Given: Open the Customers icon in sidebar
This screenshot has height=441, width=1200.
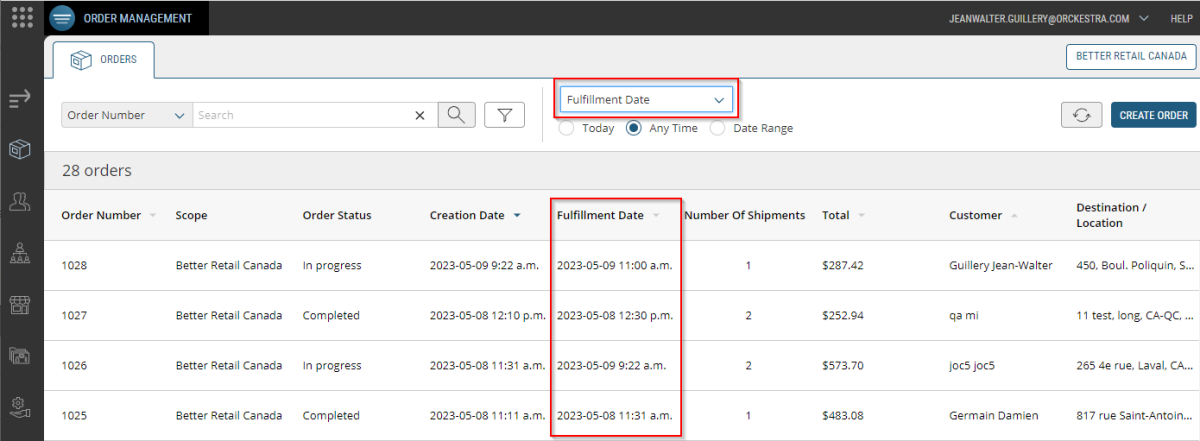Looking at the screenshot, I should coord(20,201).
